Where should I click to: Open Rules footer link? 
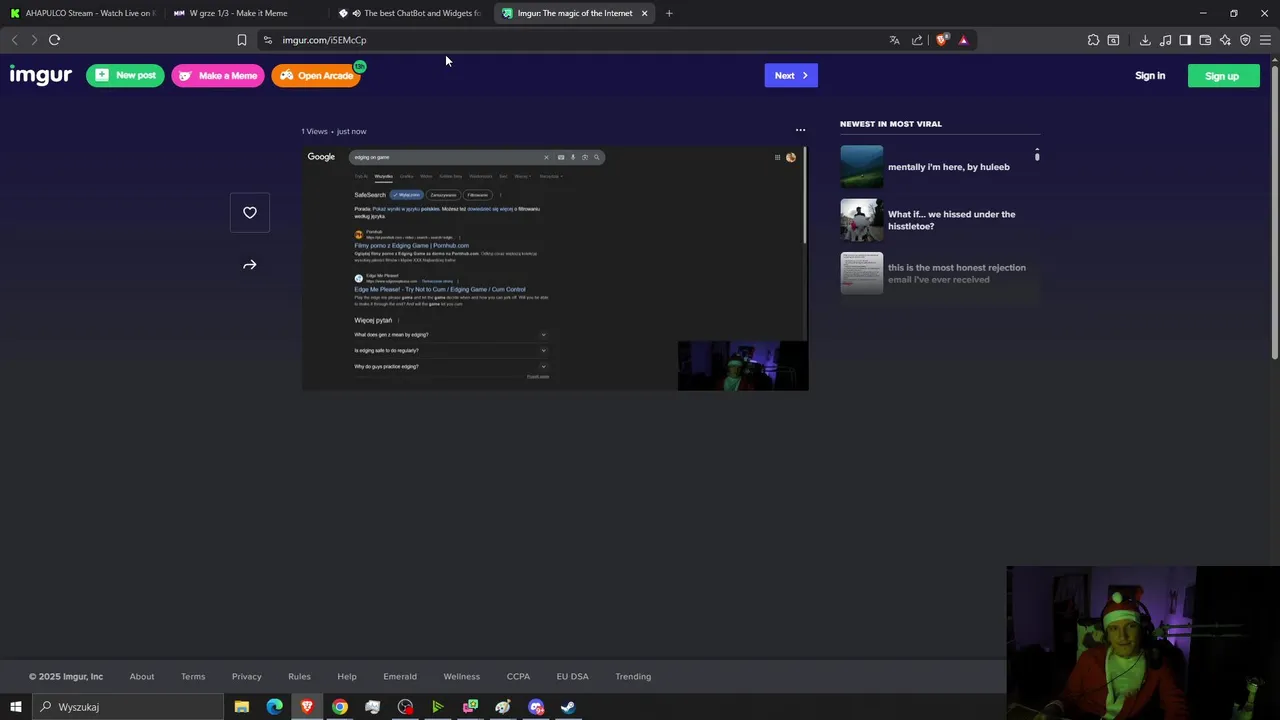click(299, 676)
